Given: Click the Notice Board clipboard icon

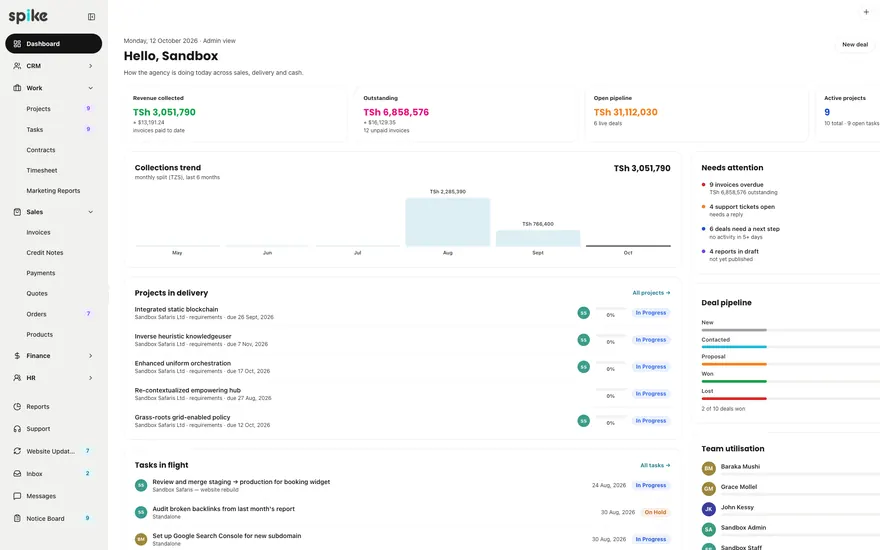Looking at the screenshot, I should pos(17,519).
